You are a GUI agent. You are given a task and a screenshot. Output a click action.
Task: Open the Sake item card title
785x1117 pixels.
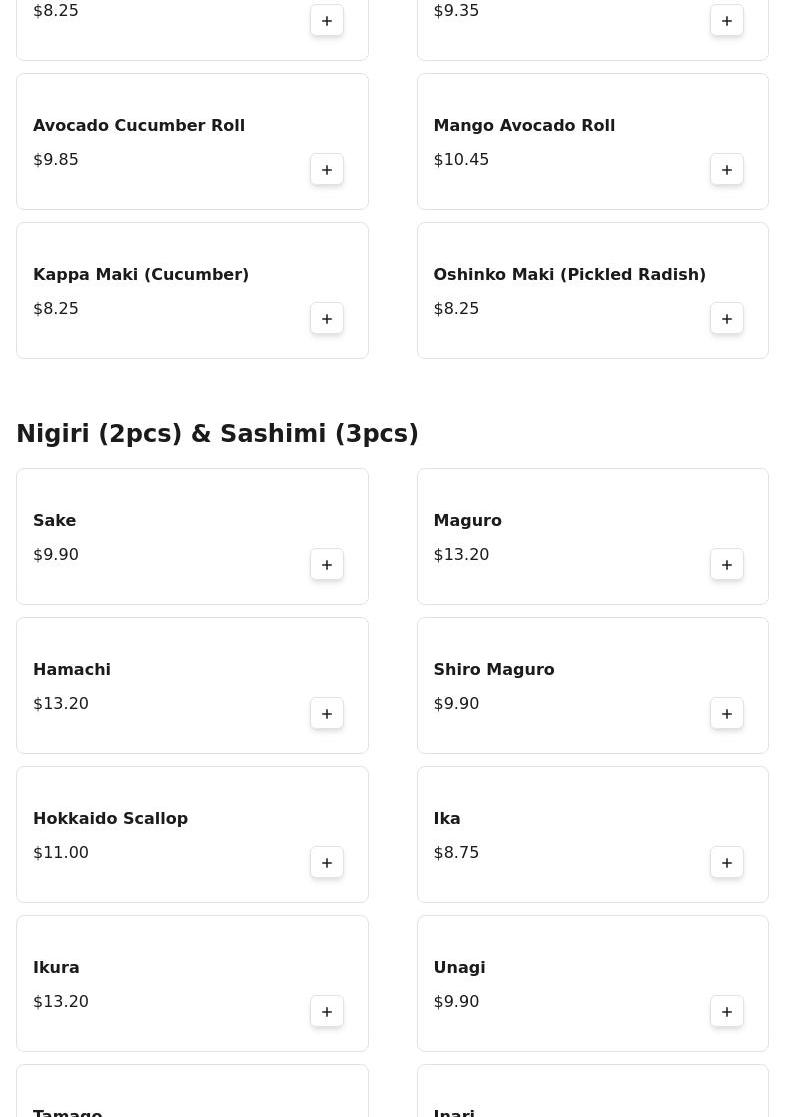pyautogui.click(x=55, y=521)
